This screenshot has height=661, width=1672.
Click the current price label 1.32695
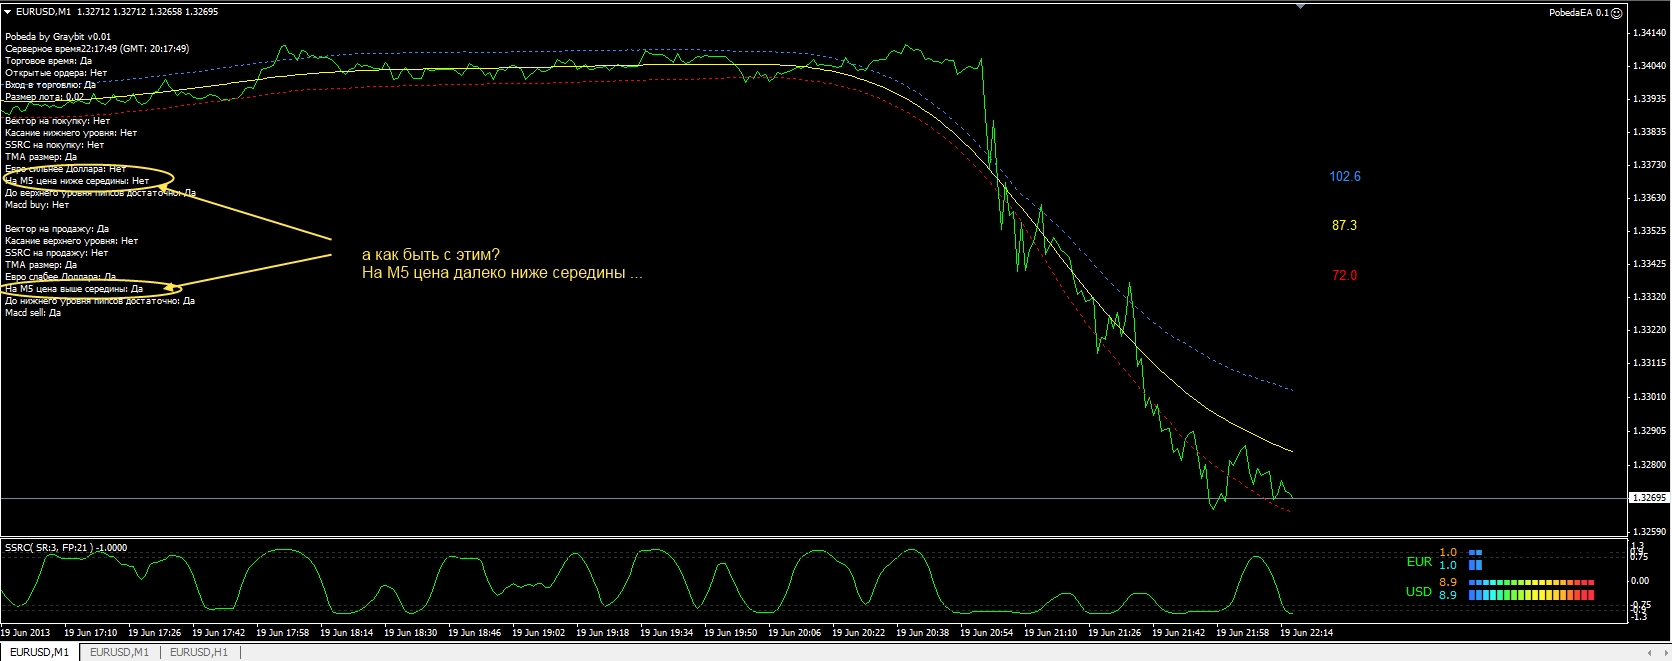(x=1649, y=497)
